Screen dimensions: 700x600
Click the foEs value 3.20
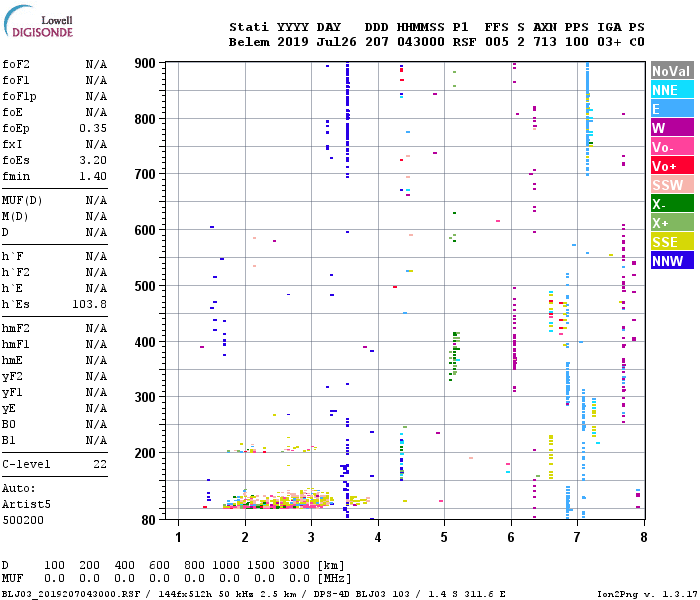click(x=93, y=160)
